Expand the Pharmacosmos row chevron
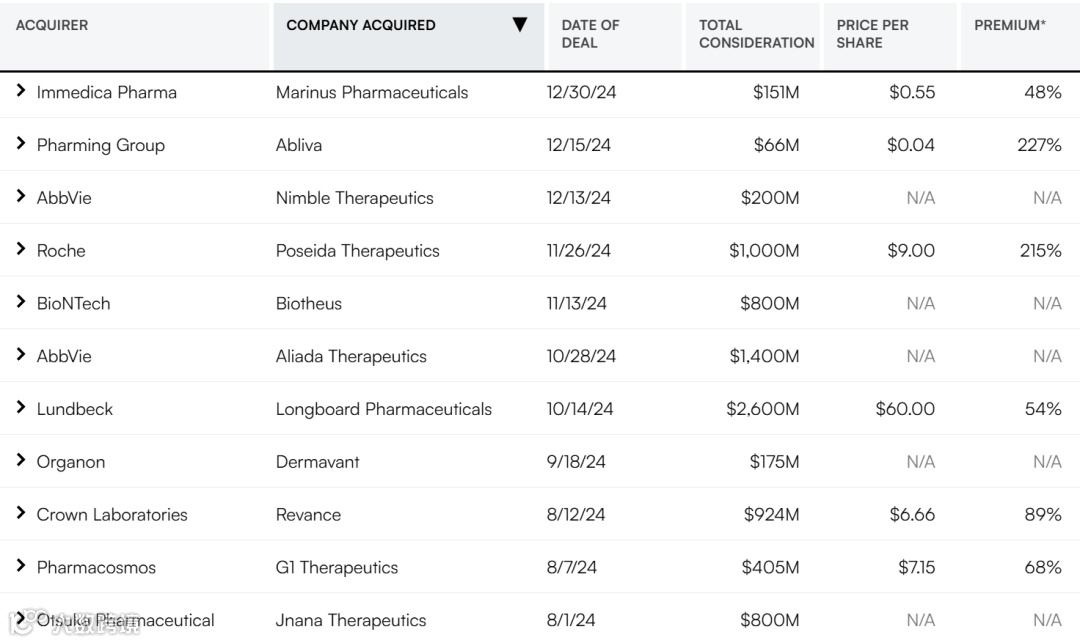Screen dimensions: 1080x643 click(x=20, y=566)
